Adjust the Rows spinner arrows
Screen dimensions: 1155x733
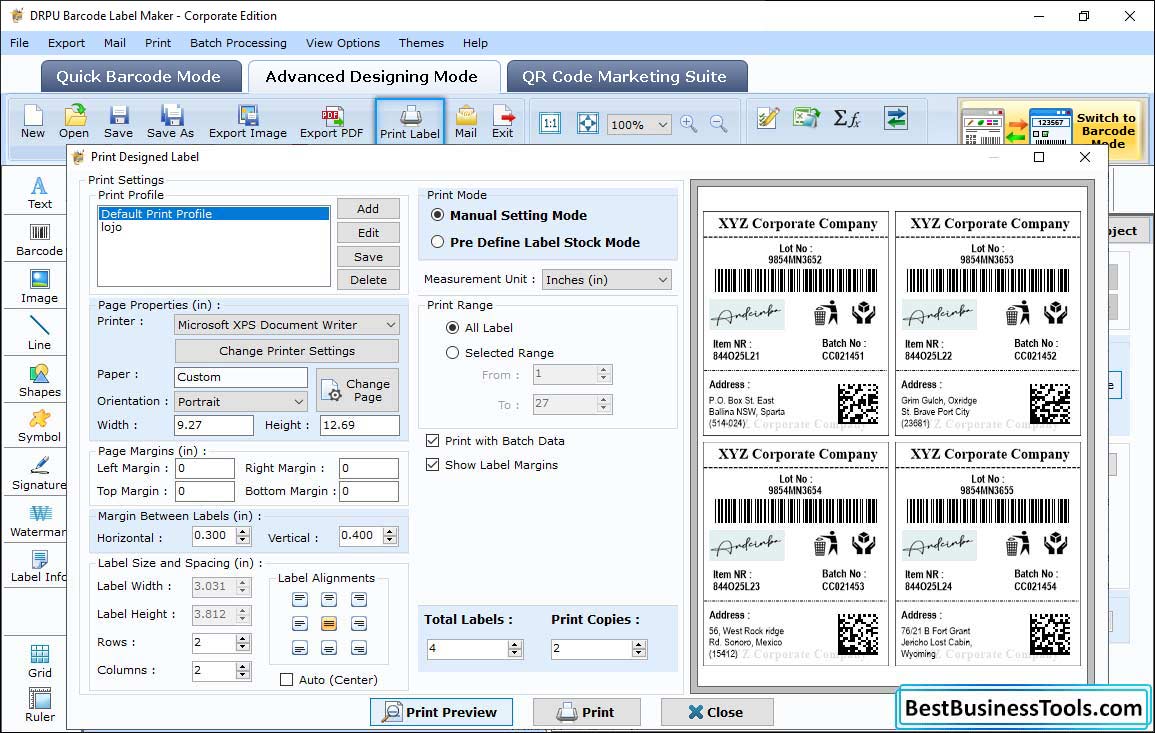pos(243,643)
